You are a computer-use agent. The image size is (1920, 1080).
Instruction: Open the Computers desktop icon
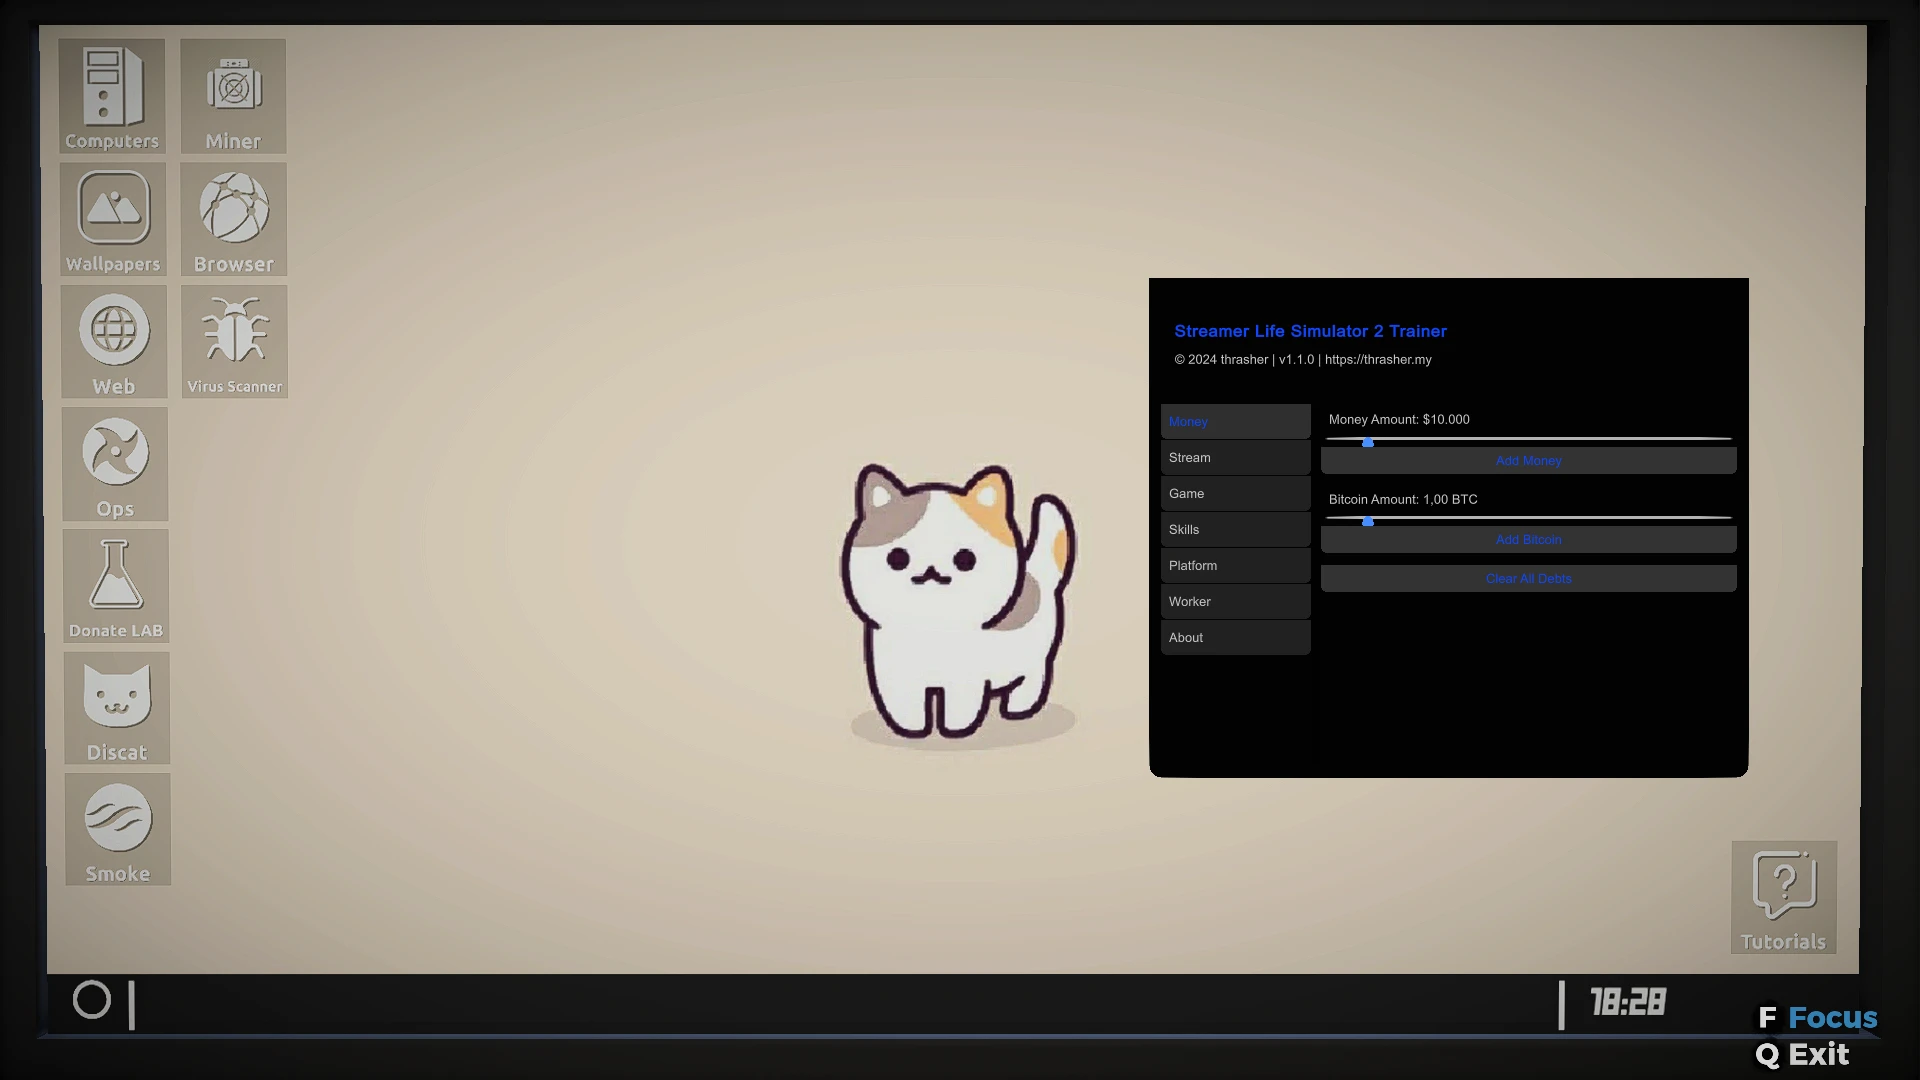click(111, 96)
